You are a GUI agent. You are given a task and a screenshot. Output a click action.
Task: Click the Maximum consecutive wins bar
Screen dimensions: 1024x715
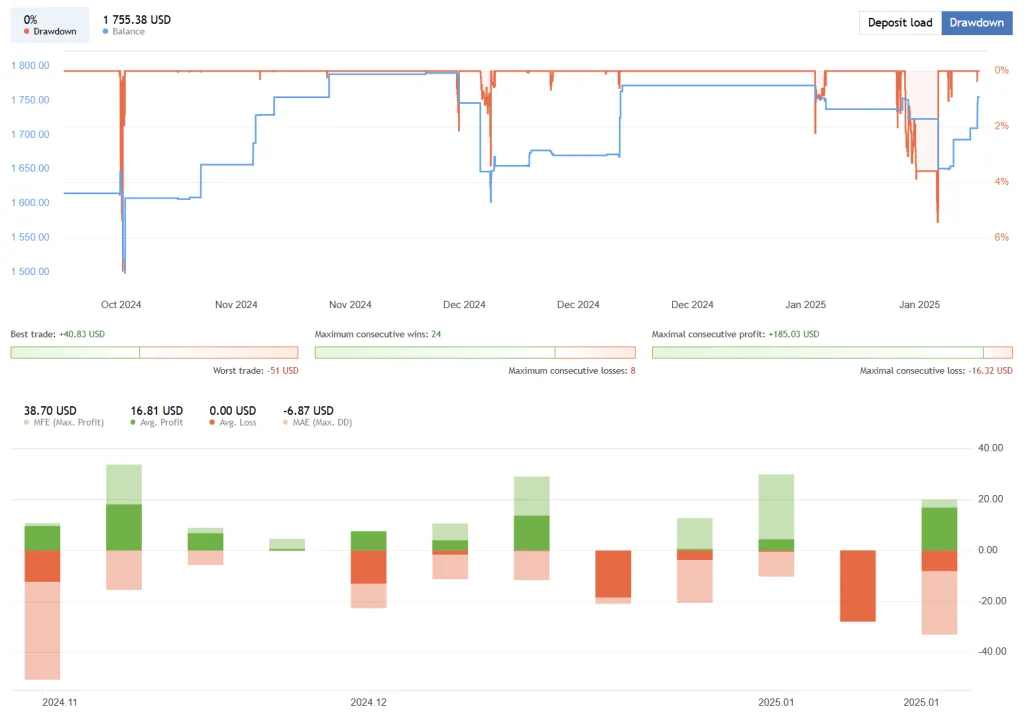click(475, 353)
